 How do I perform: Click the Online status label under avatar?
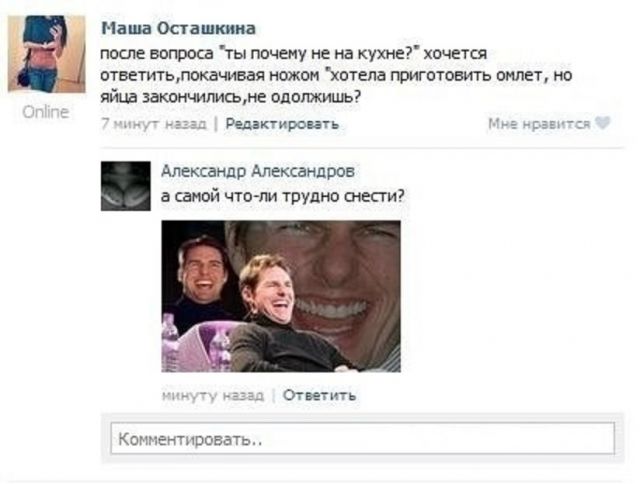pos(46,112)
